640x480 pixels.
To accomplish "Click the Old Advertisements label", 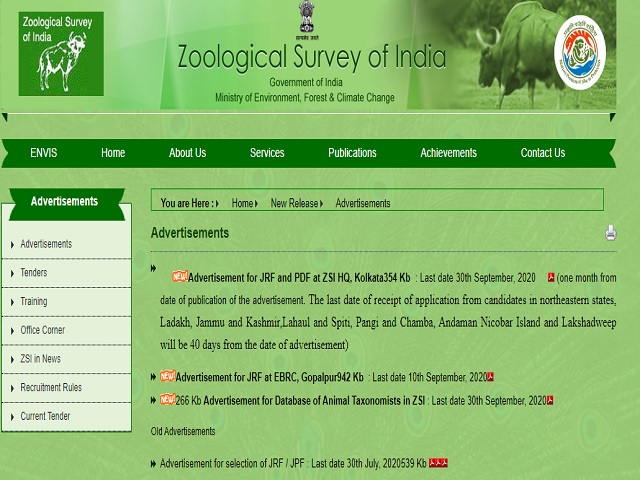I will click(x=183, y=431).
